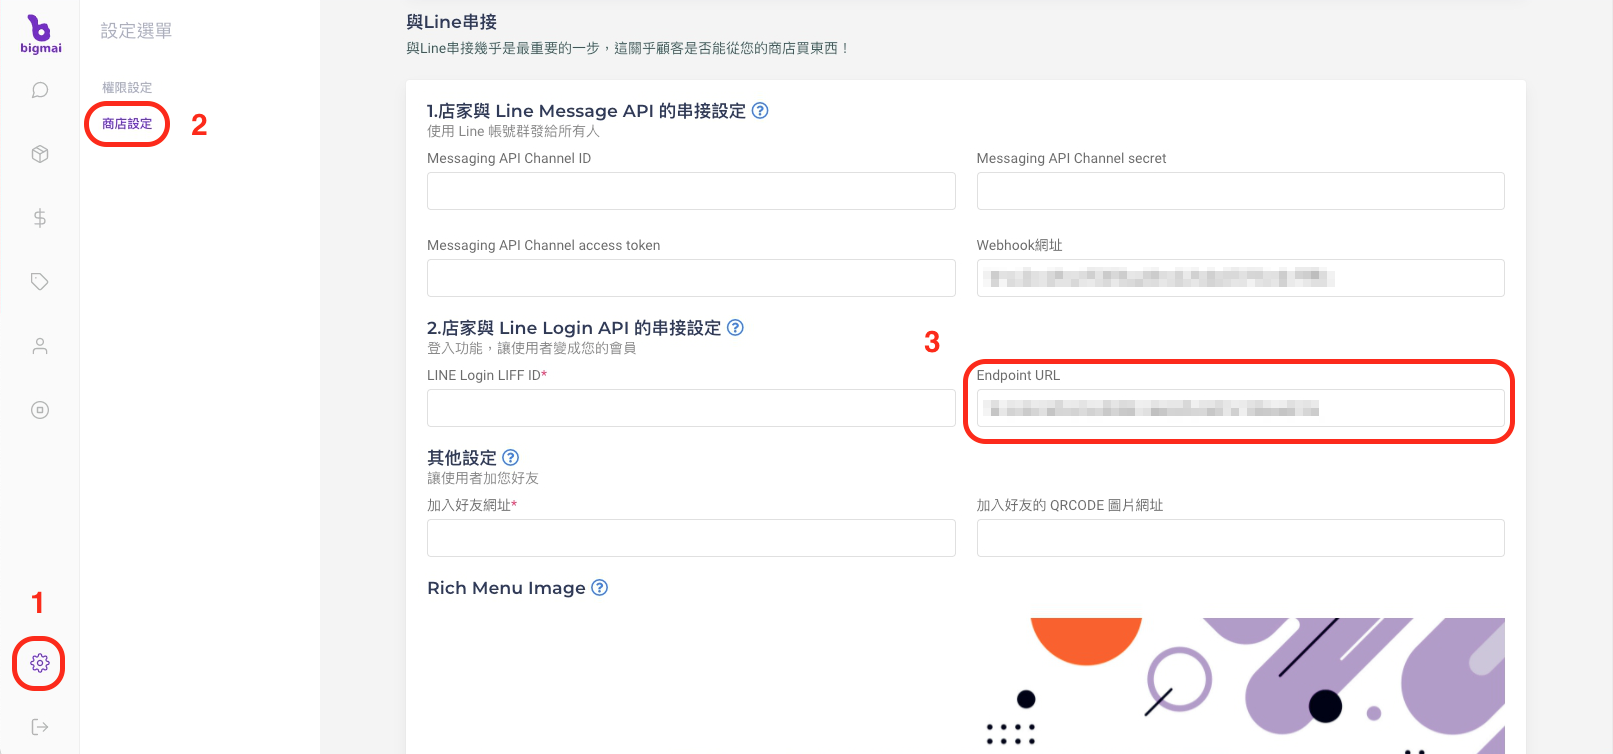This screenshot has width=1613, height=754.
Task: Open the chat messages sidebar icon
Action: (40, 90)
